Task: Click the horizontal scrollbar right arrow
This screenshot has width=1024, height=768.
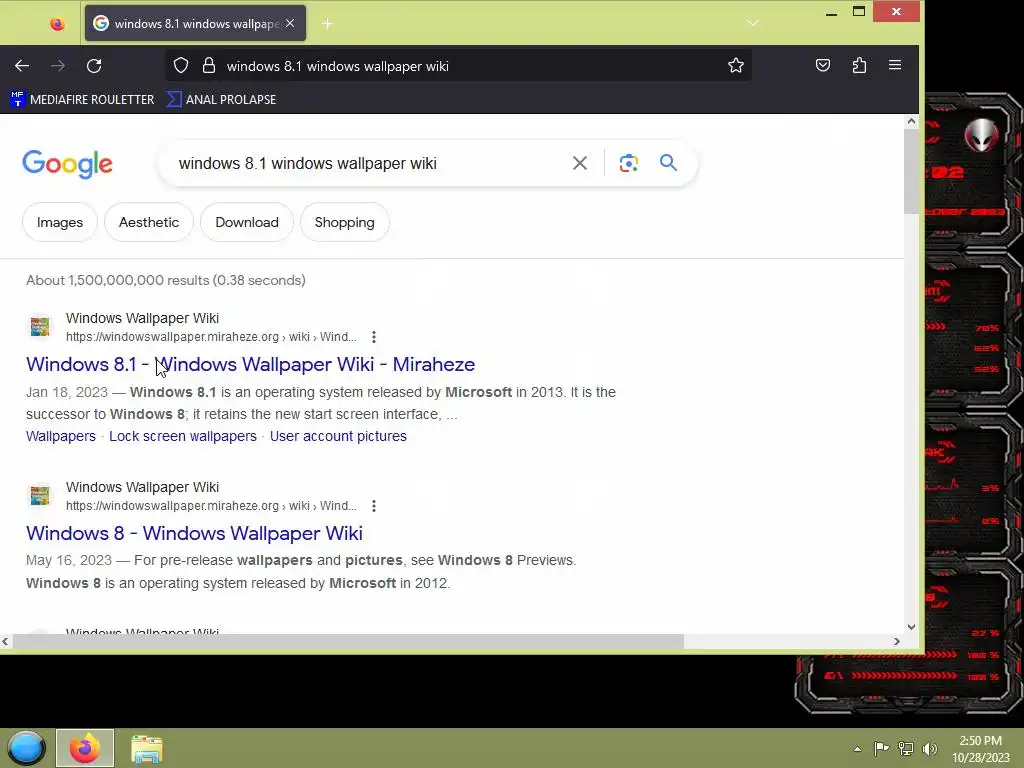Action: 897,641
